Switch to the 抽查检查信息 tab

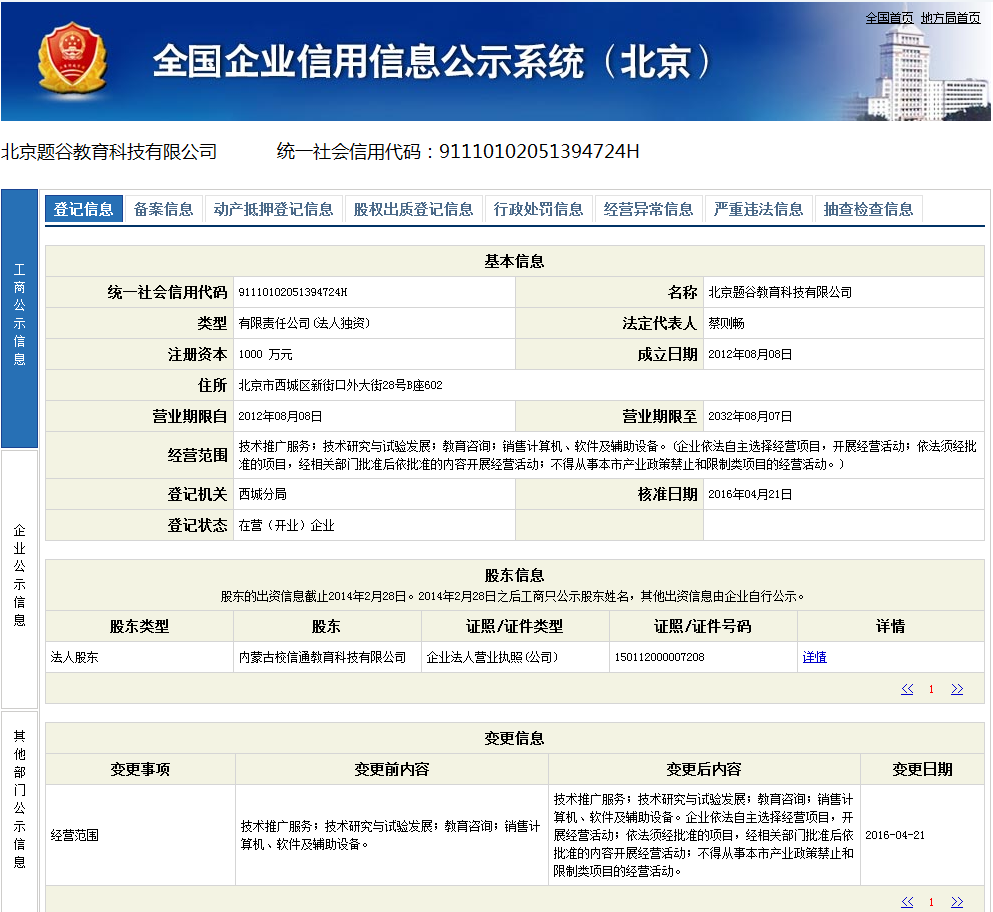click(x=869, y=209)
